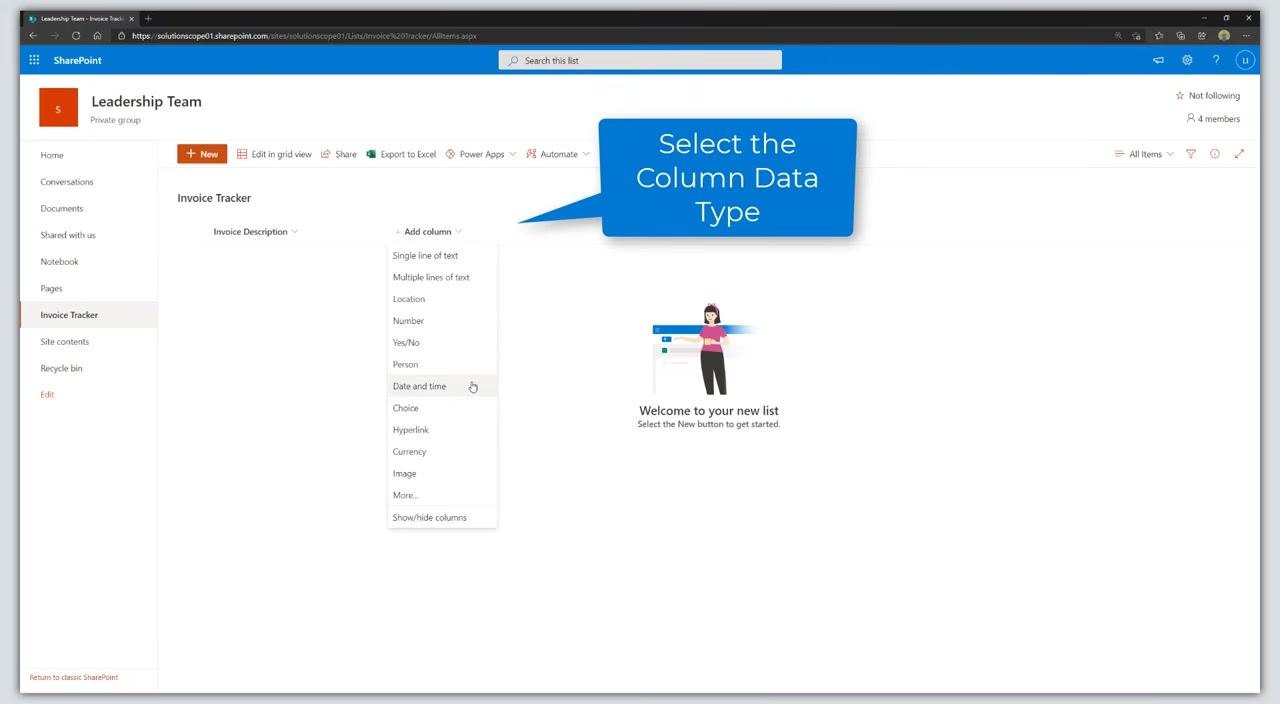Open the SharePoint app launcher waffle
Image resolution: width=1280 pixels, height=704 pixels.
(x=34, y=60)
